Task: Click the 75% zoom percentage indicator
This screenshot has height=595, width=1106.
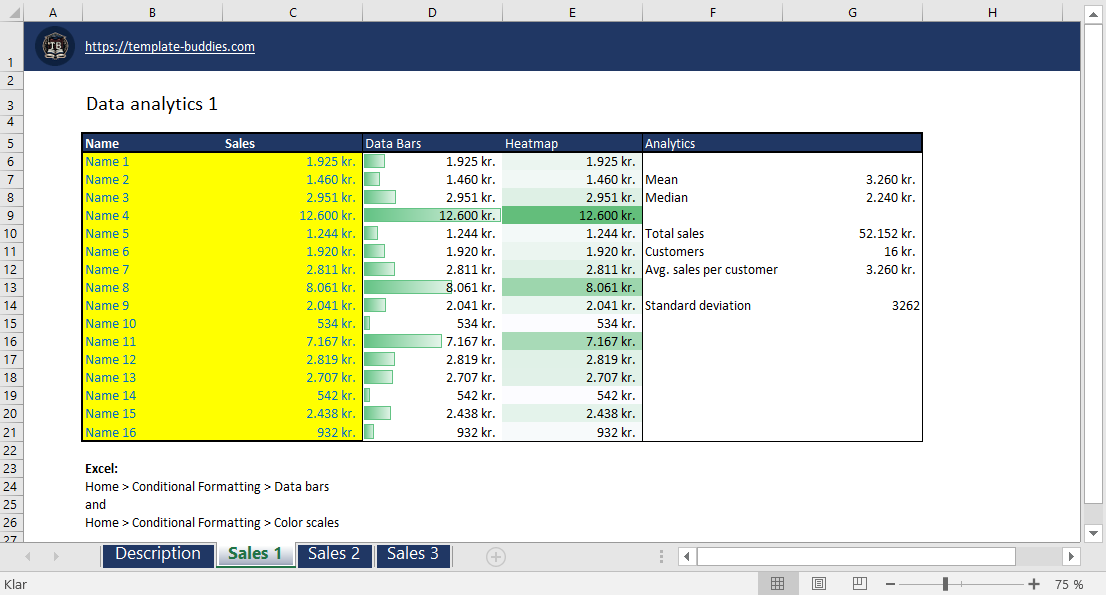Action: tap(1069, 583)
